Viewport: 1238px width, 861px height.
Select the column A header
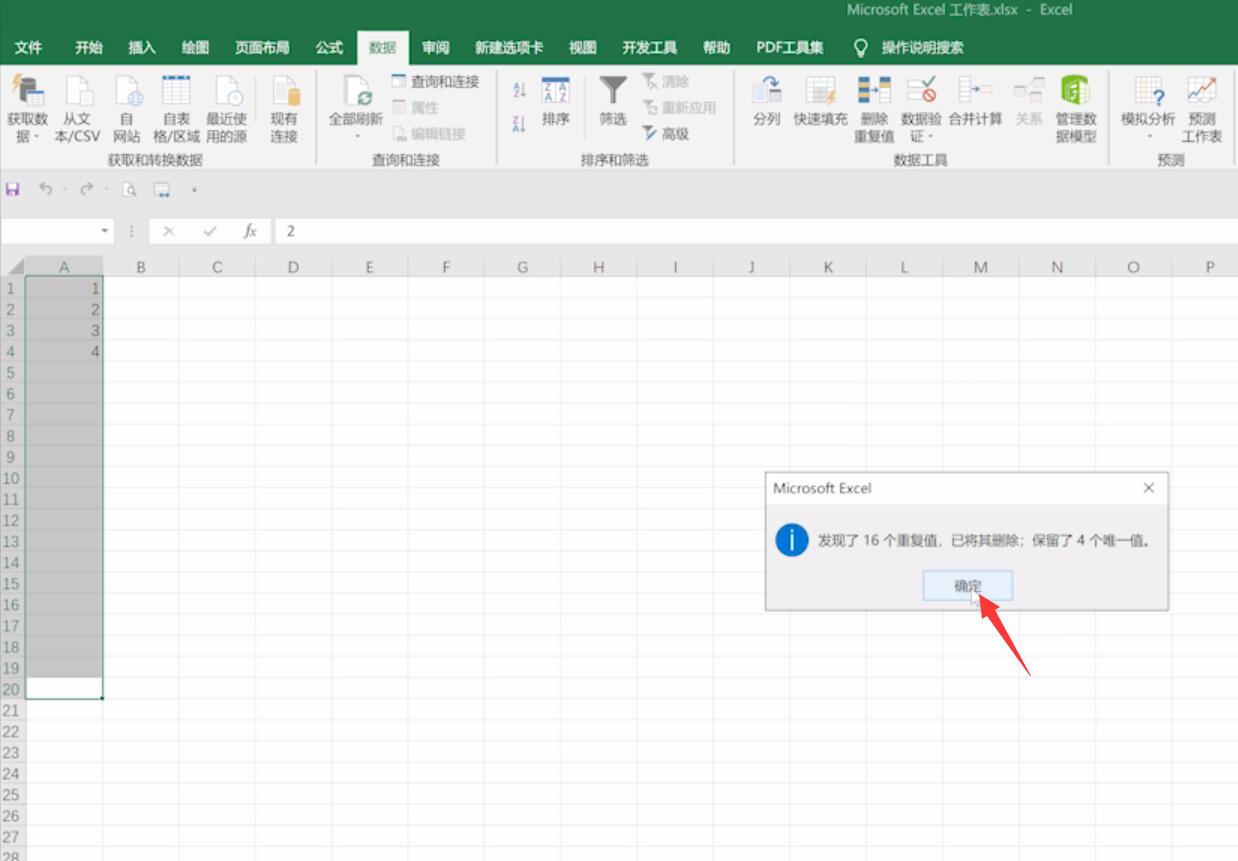click(64, 267)
